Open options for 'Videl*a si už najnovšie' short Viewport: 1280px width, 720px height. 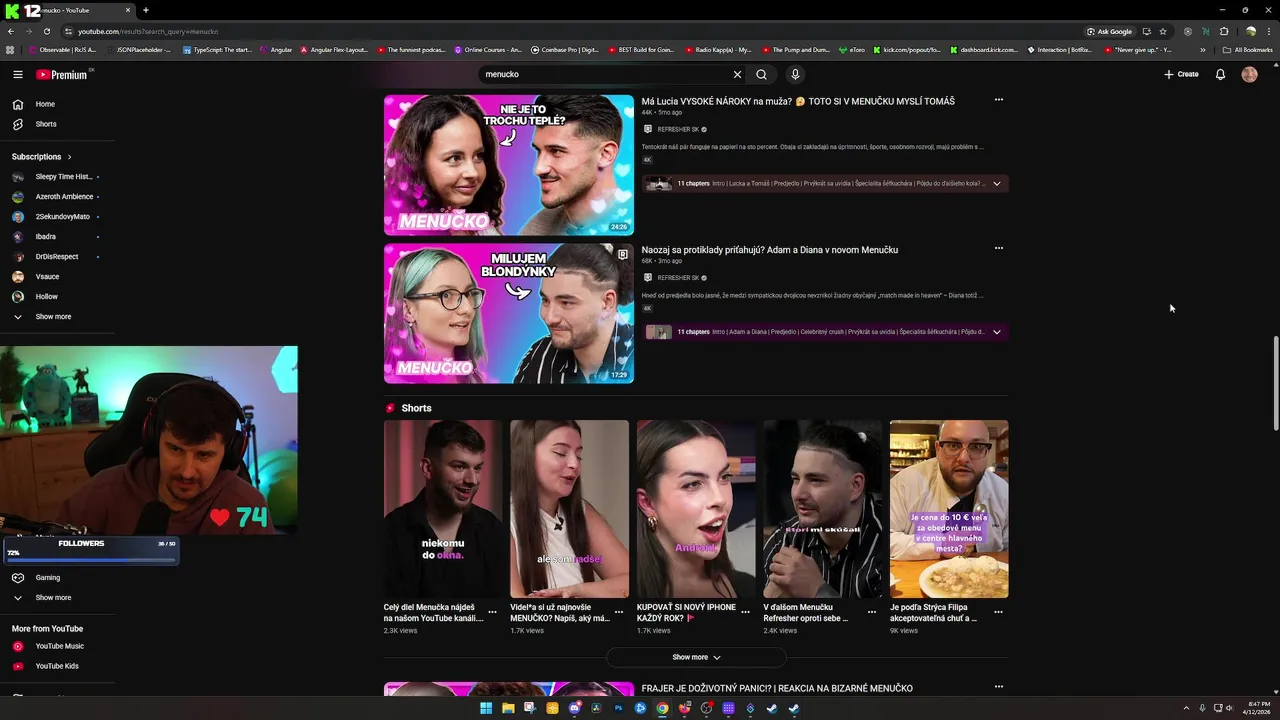tap(619, 612)
